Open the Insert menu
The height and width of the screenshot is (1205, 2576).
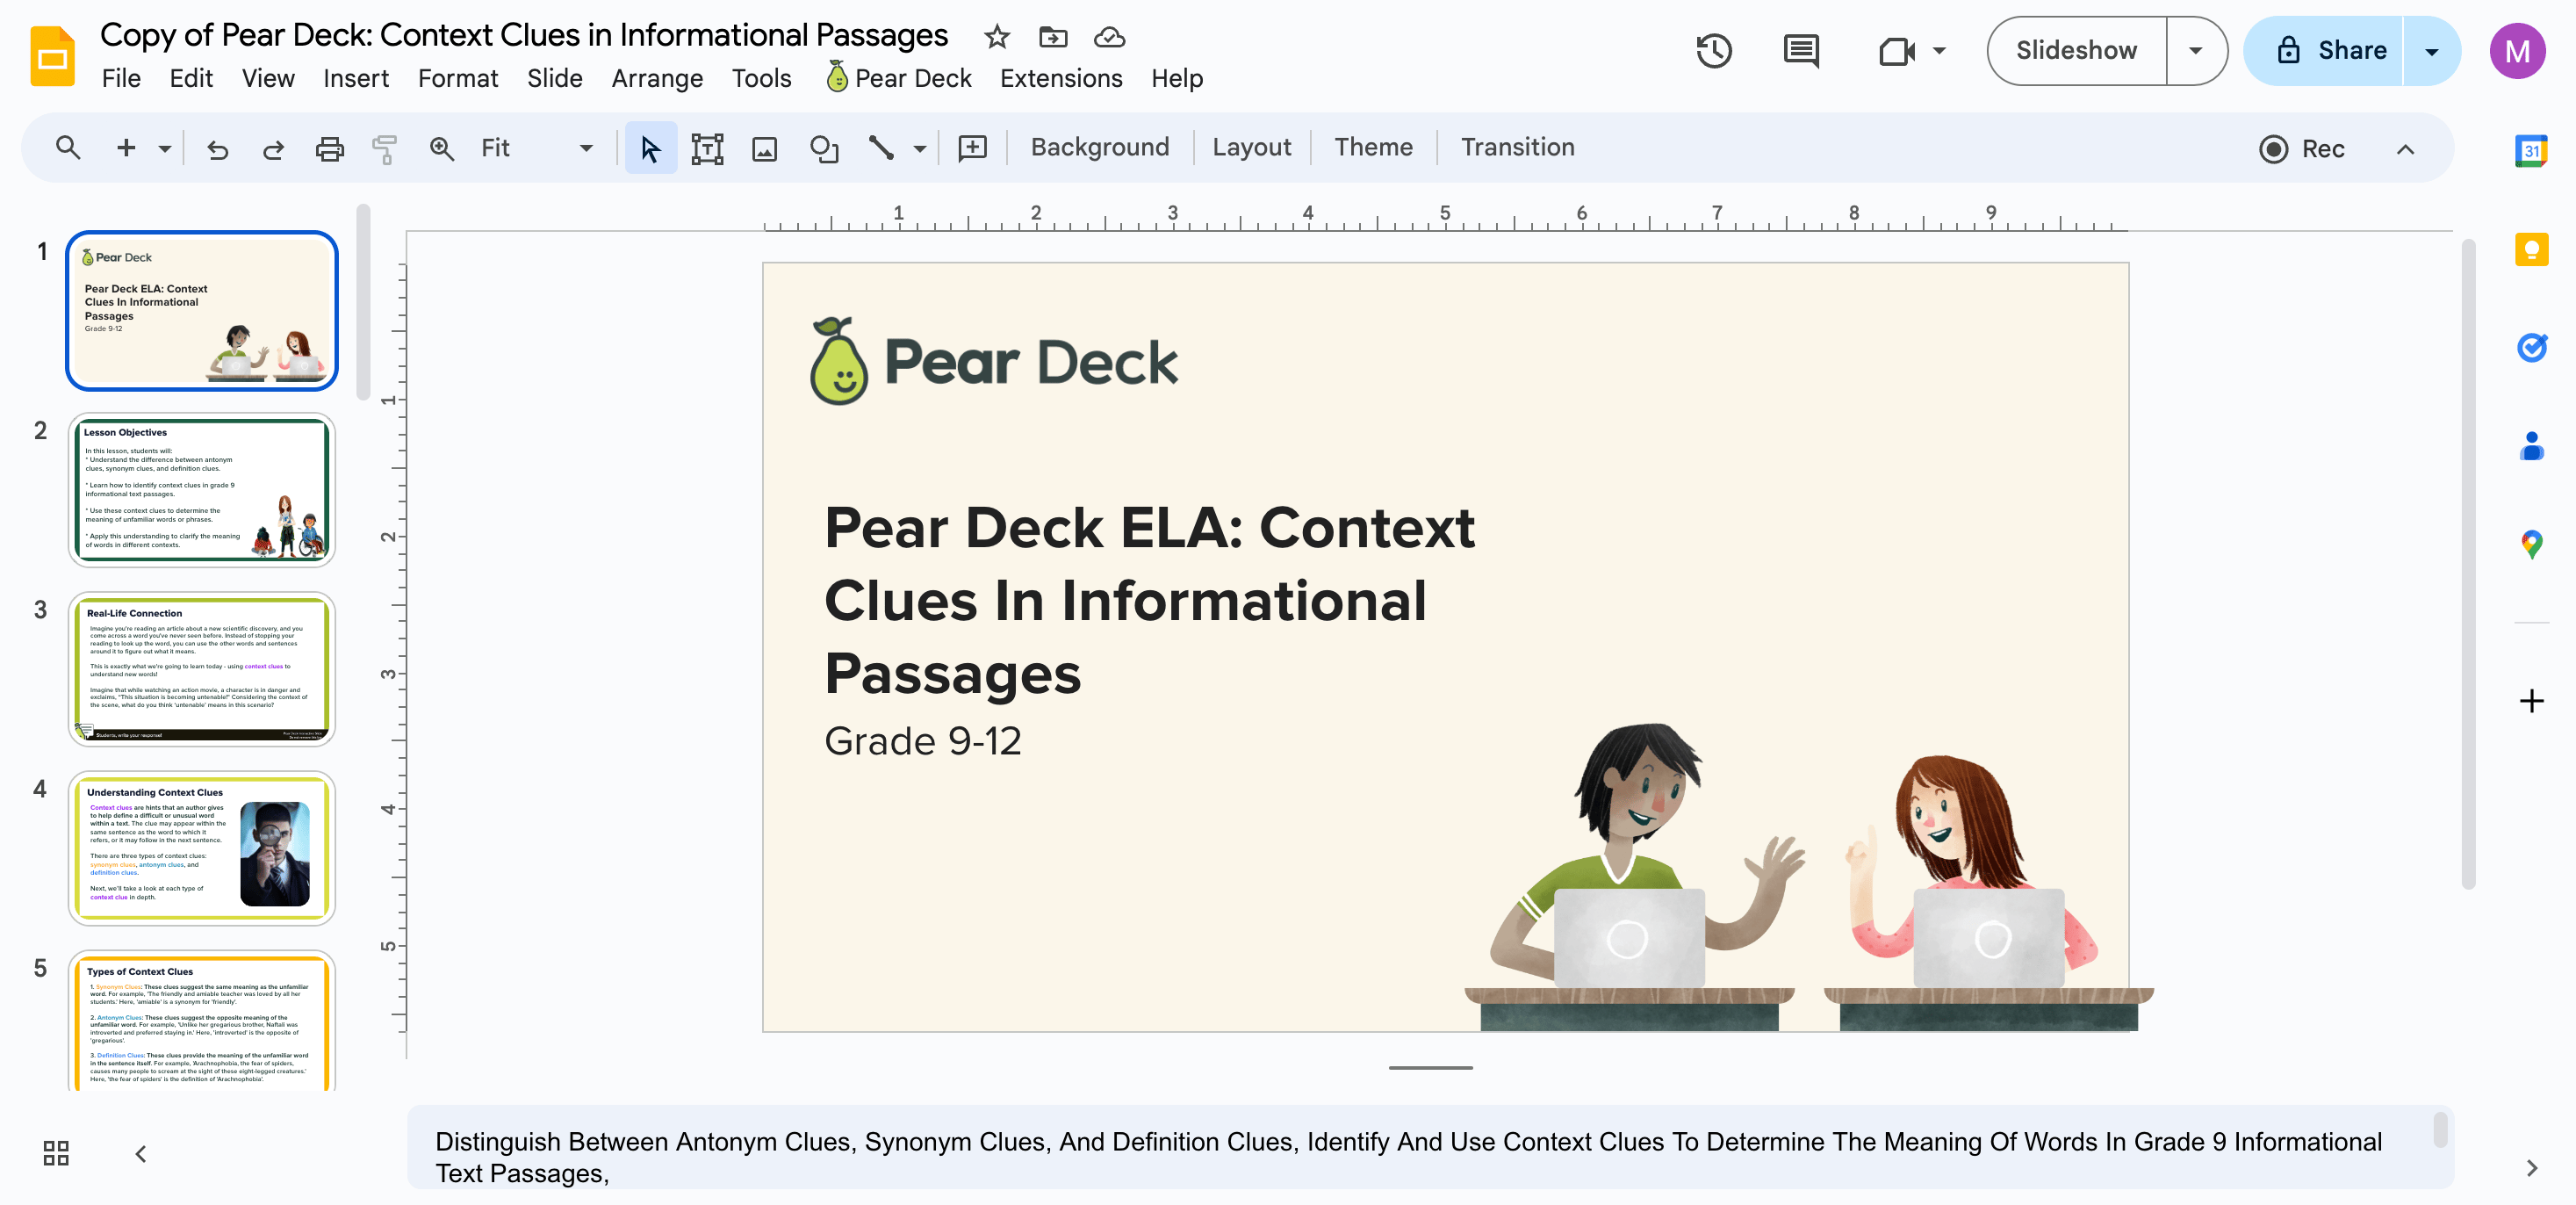pos(355,78)
